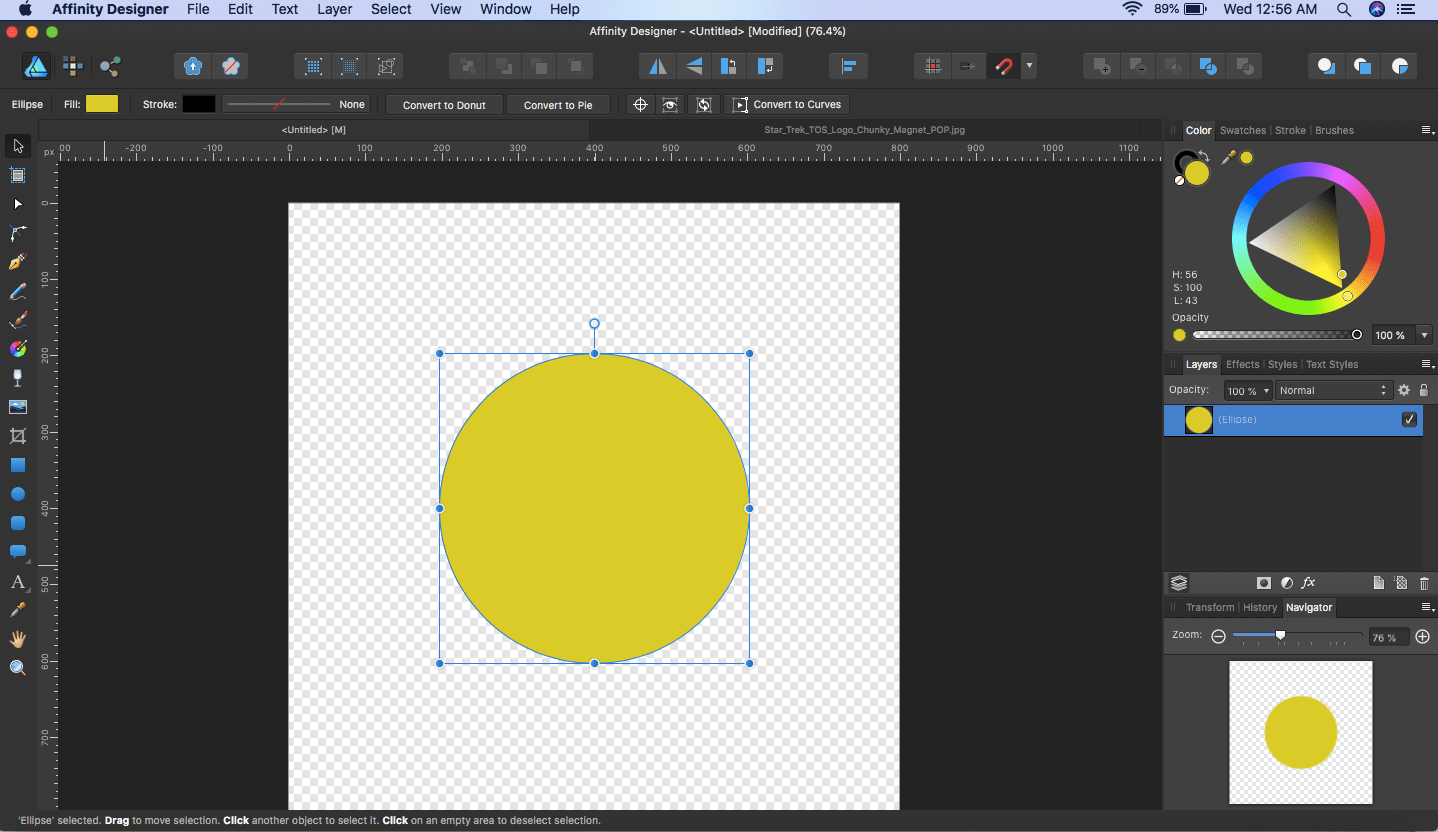The height and width of the screenshot is (832, 1438).
Task: Select the Zoom tool in toolbox
Action: [x=17, y=668]
